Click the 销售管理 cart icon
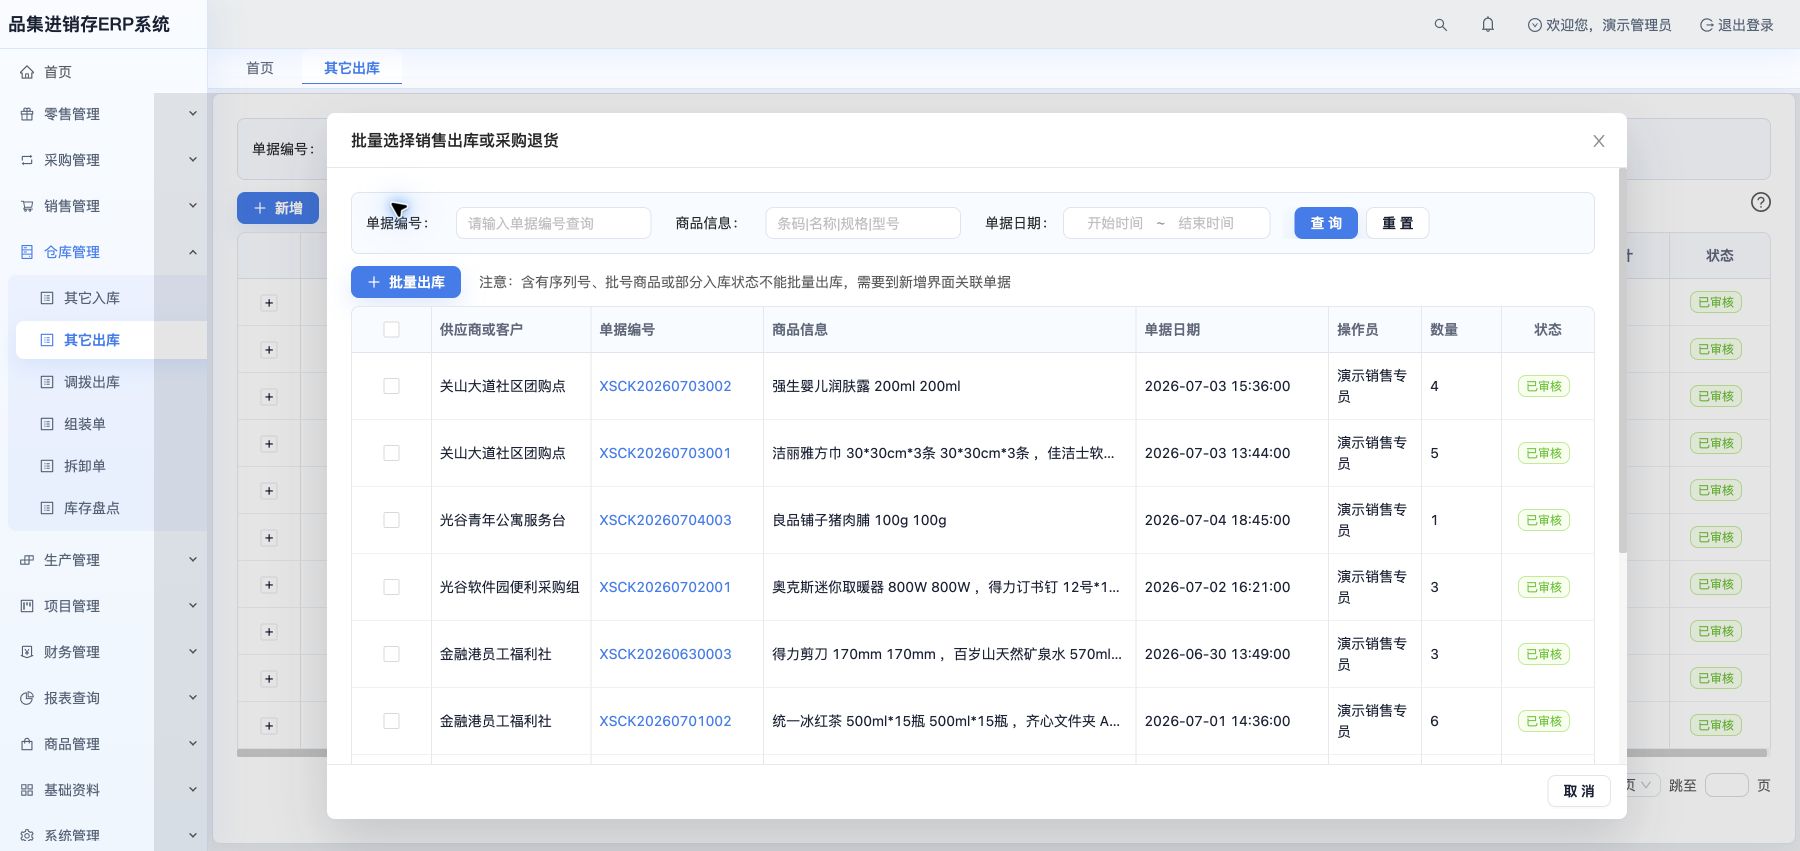Image resolution: width=1800 pixels, height=851 pixels. (27, 206)
